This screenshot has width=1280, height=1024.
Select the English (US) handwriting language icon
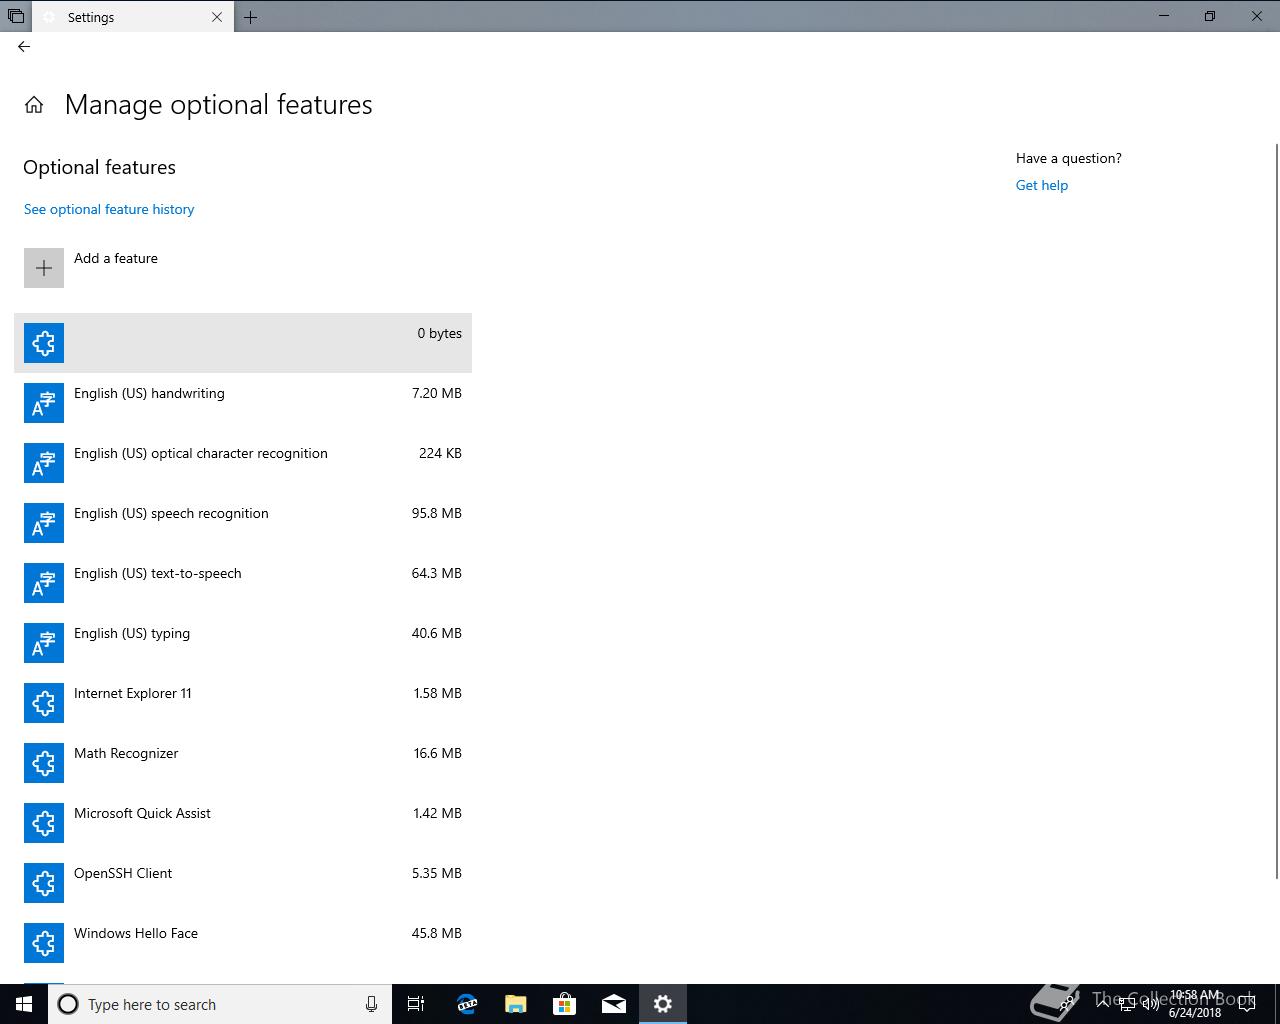44,403
